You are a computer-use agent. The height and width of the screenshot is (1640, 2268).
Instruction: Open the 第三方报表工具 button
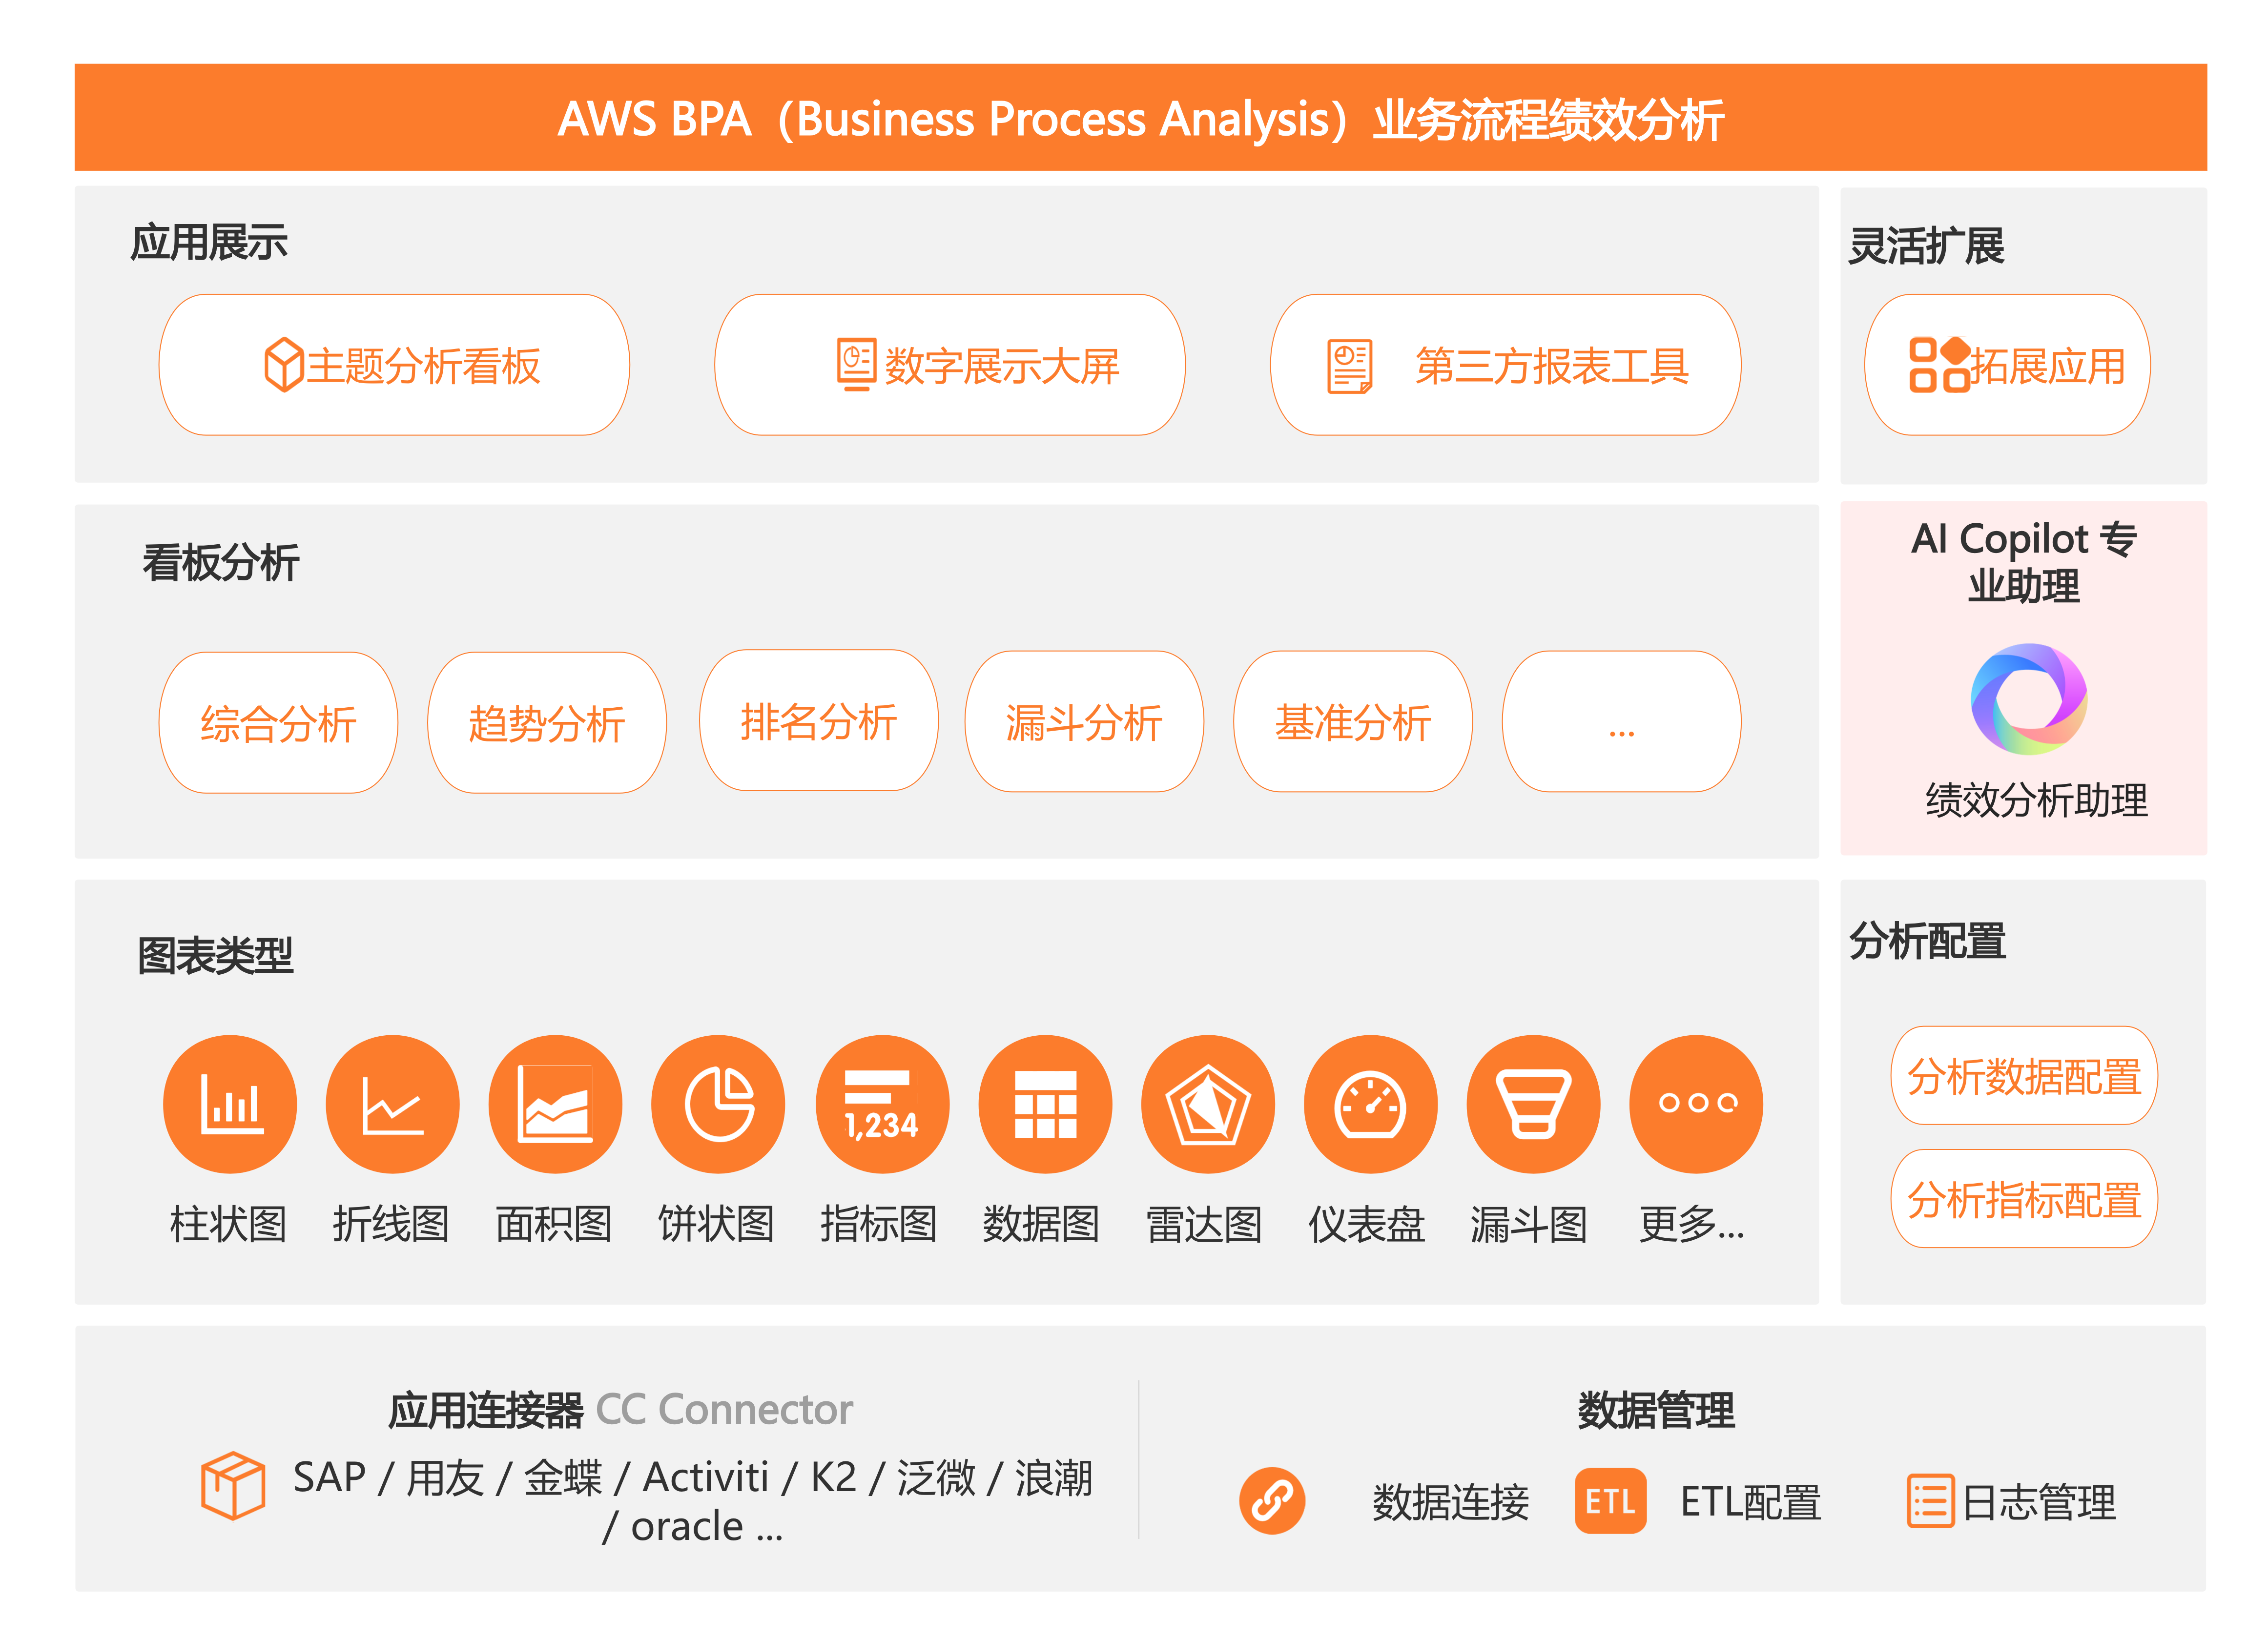point(1506,365)
